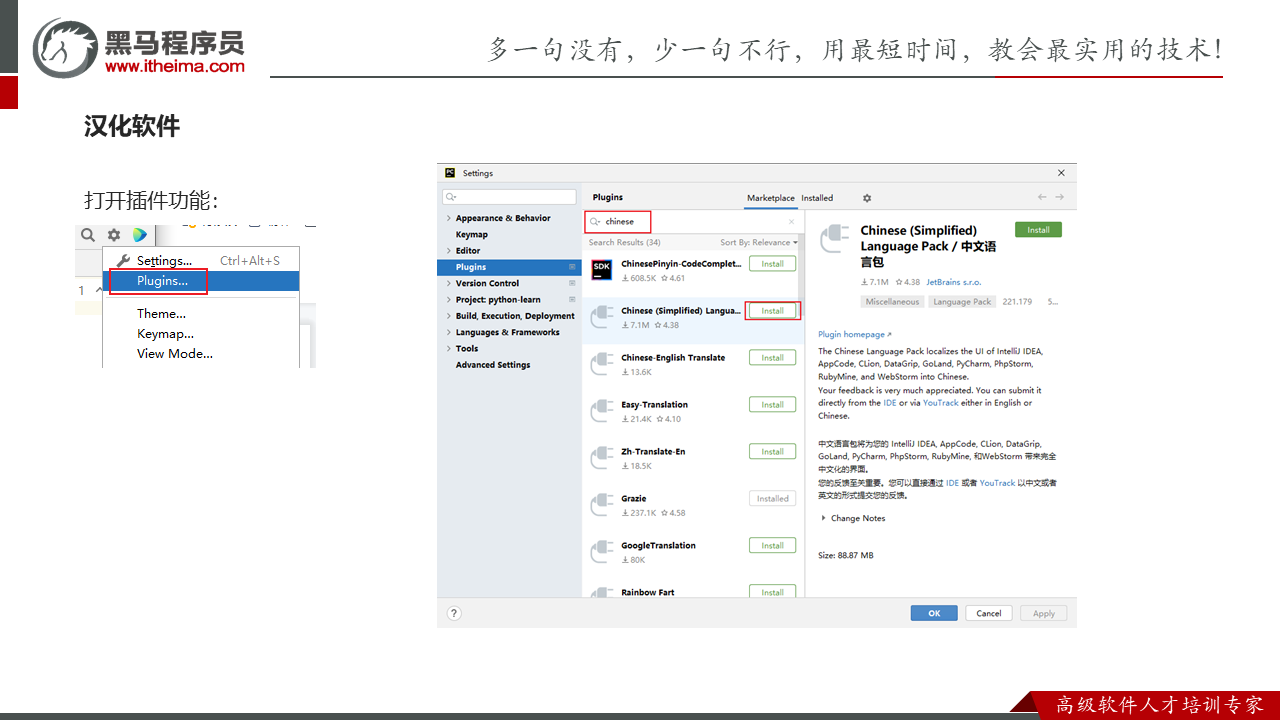Click the magnifier search icon in IDE toolbar
The width and height of the screenshot is (1280, 720).
click(x=88, y=235)
